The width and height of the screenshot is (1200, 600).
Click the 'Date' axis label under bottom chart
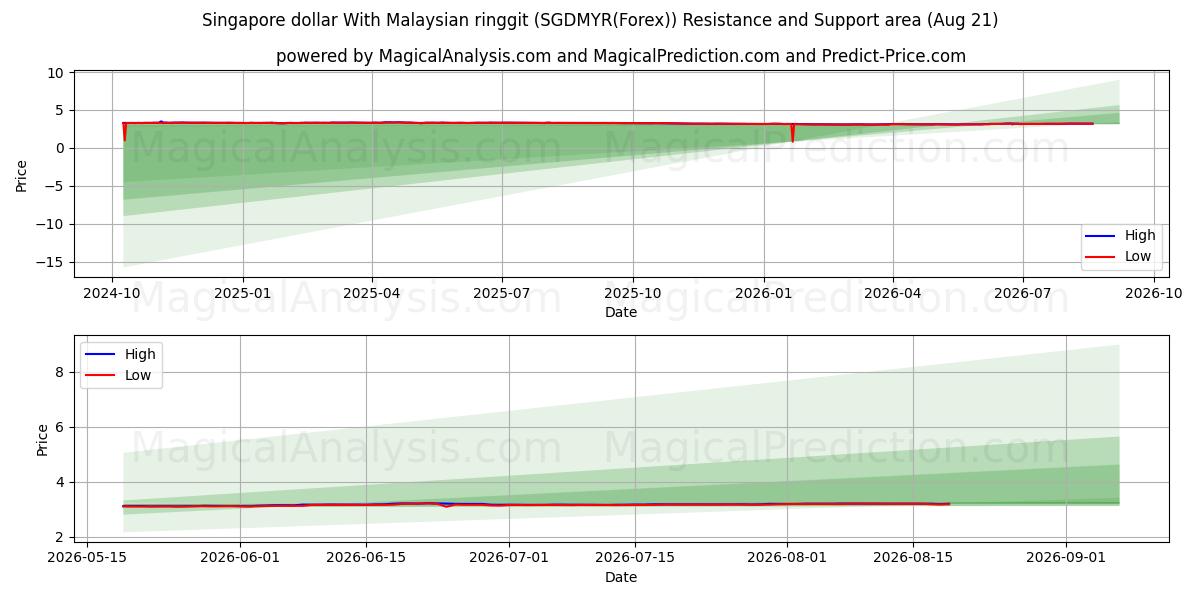621,577
